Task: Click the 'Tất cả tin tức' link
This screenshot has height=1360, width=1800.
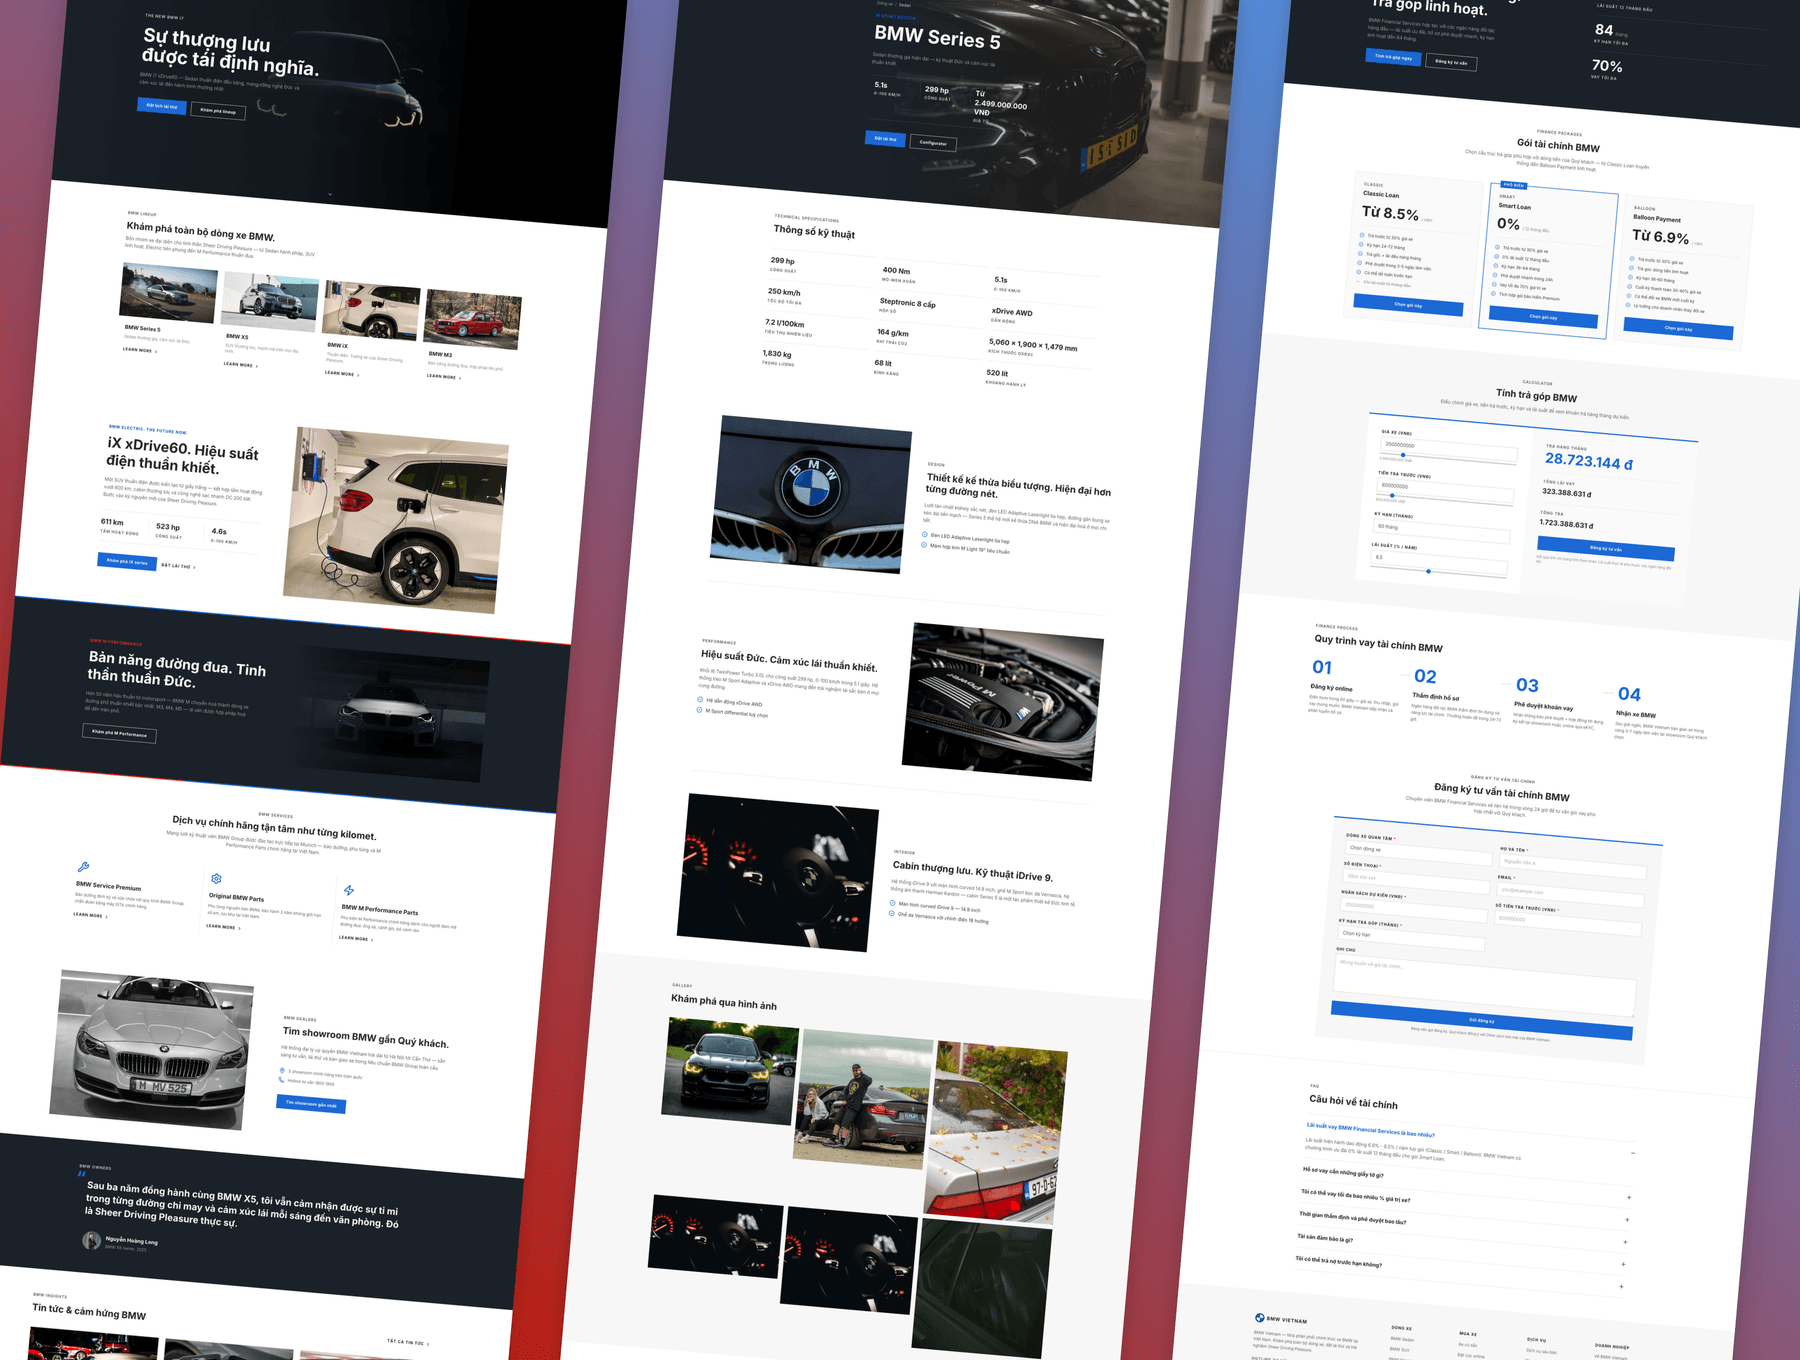Action: (x=408, y=1343)
